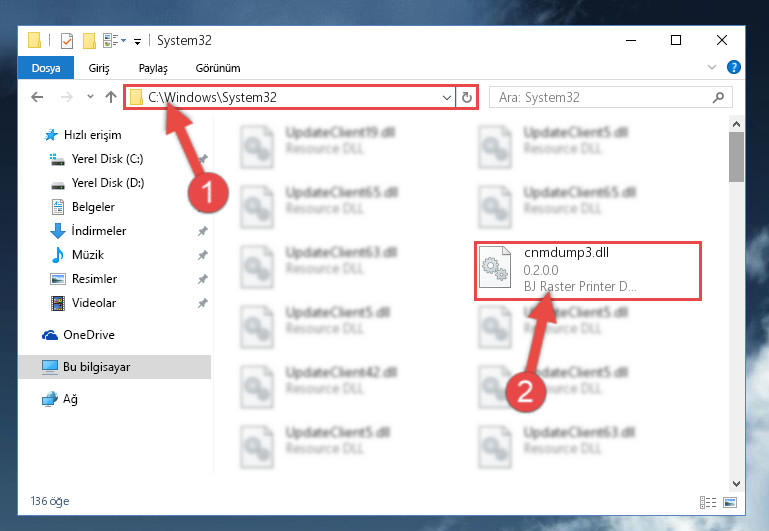Expand the address bar history dropdown
Screen dimensions: 769x531
[446, 98]
